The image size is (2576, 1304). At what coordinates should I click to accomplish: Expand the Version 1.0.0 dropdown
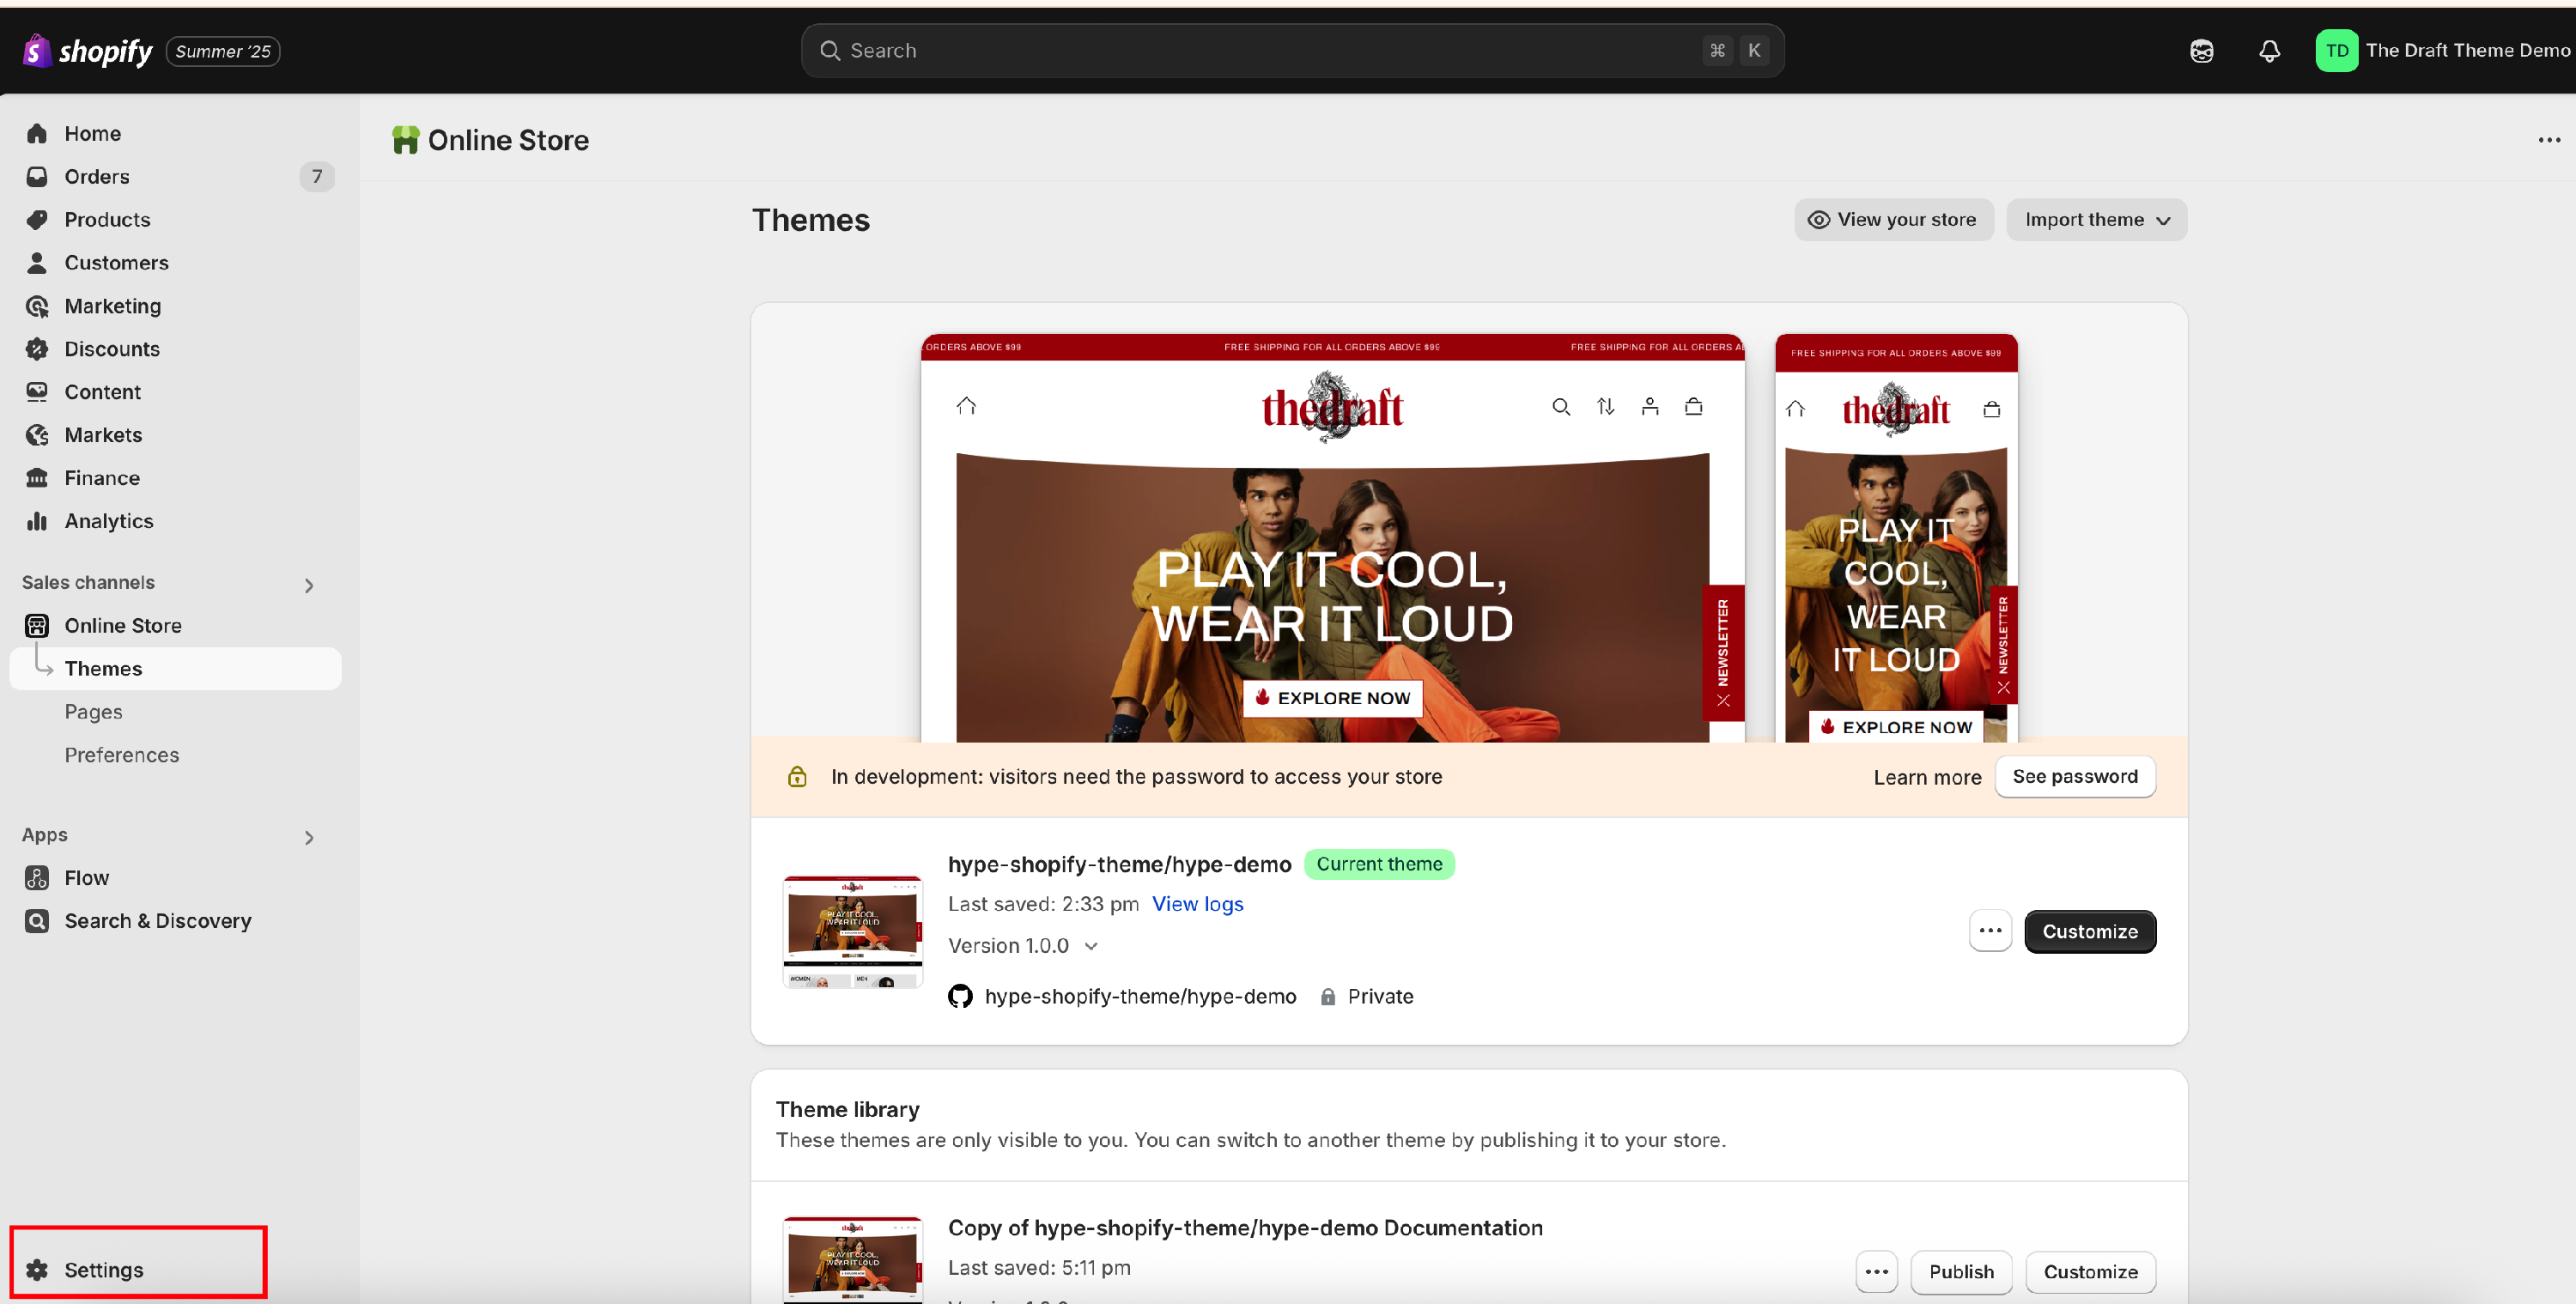(1023, 945)
